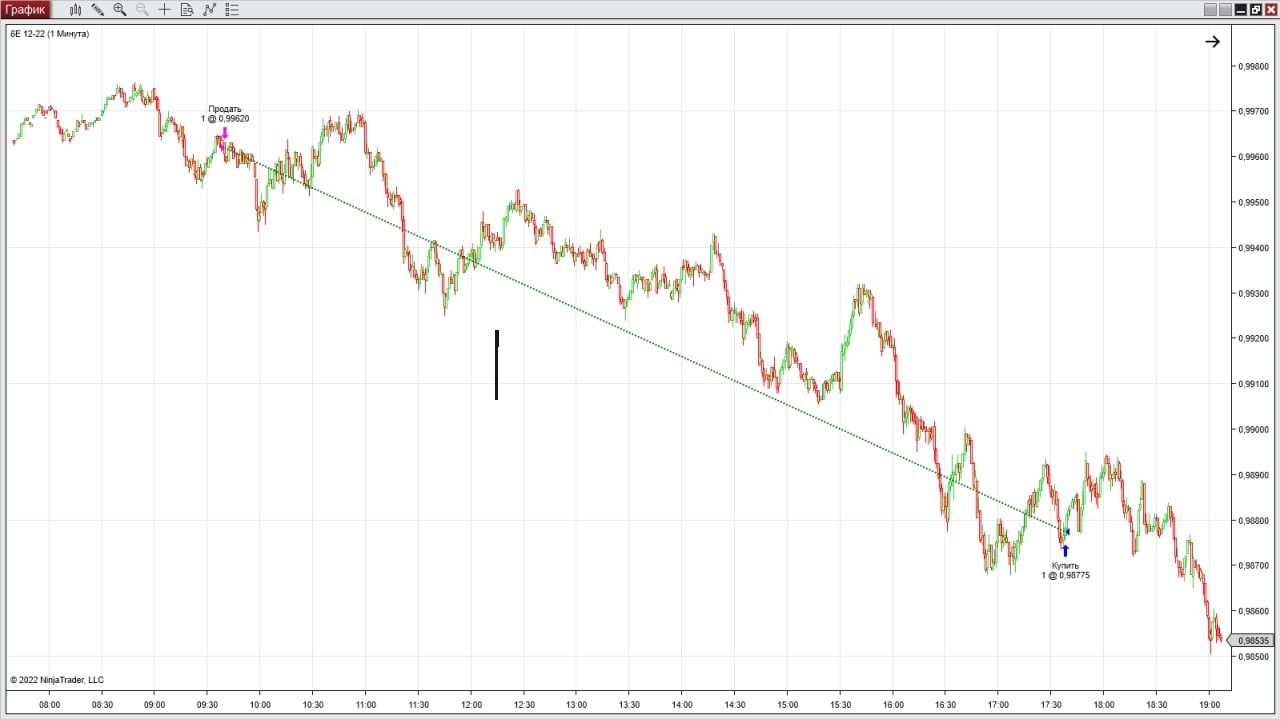Image resolution: width=1280 pixels, height=719 pixels.
Task: Toggle the crosshair cursor tool
Action: (x=165, y=10)
